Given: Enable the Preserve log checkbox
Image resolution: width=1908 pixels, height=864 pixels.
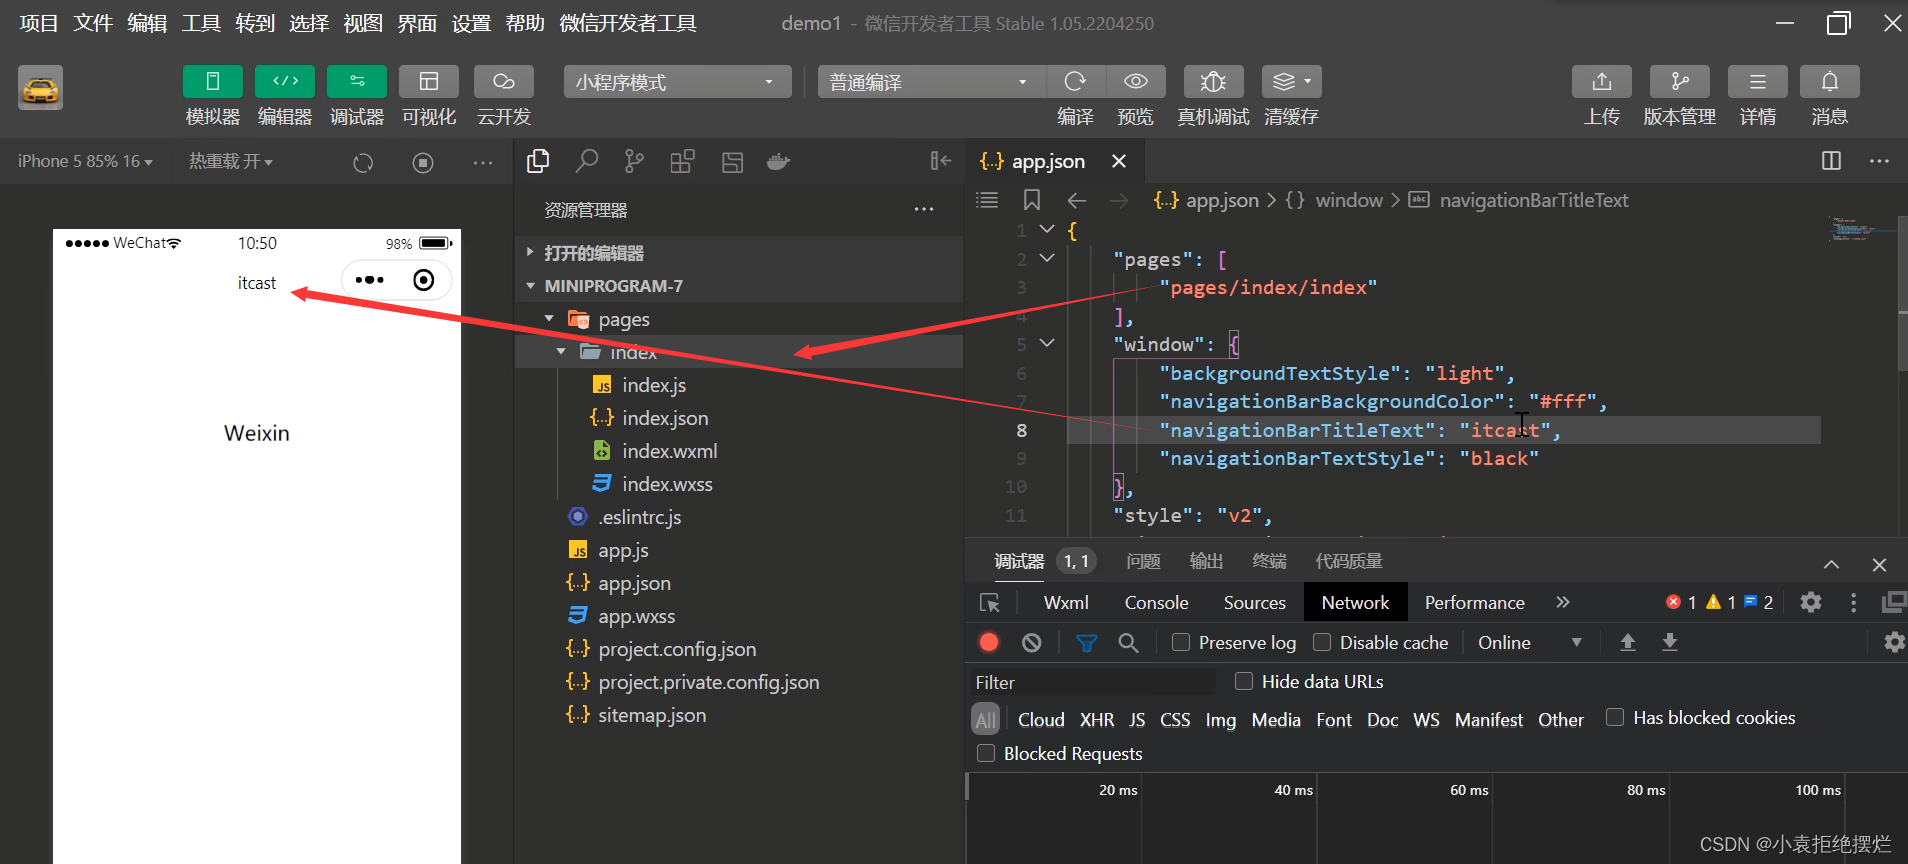Looking at the screenshot, I should point(1181,642).
